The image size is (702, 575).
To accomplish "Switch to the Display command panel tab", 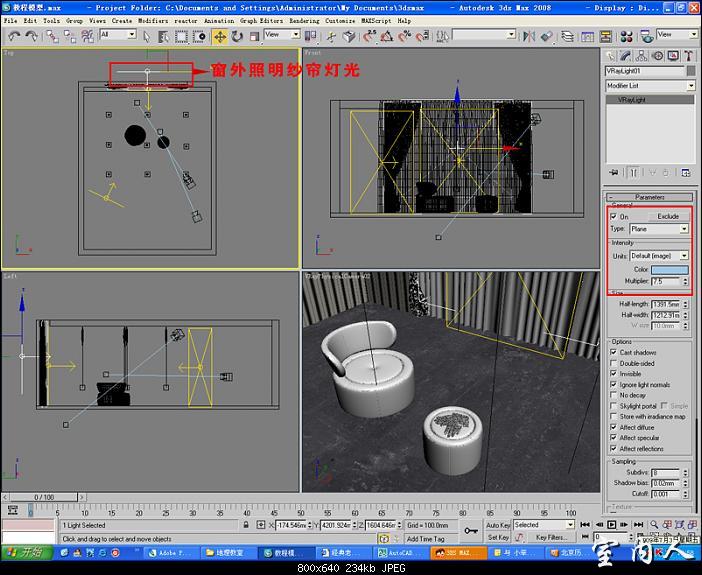I will pos(671,56).
